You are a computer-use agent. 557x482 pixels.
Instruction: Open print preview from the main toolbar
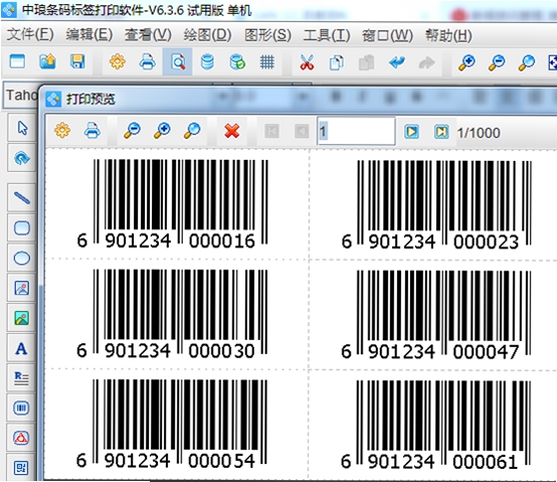click(x=178, y=63)
